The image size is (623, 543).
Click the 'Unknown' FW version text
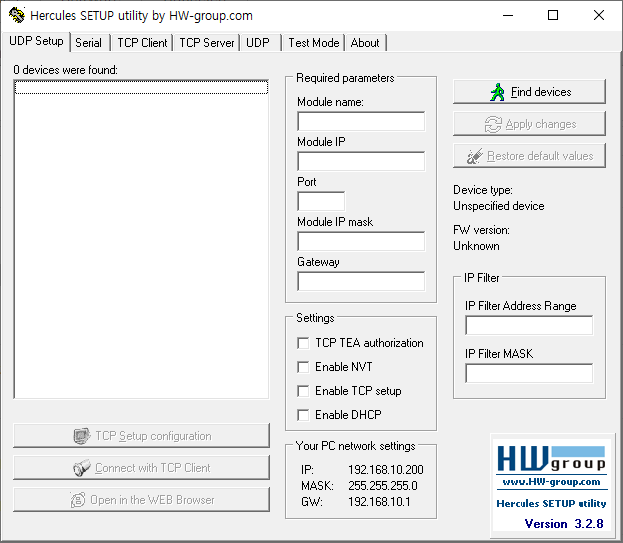[476, 246]
